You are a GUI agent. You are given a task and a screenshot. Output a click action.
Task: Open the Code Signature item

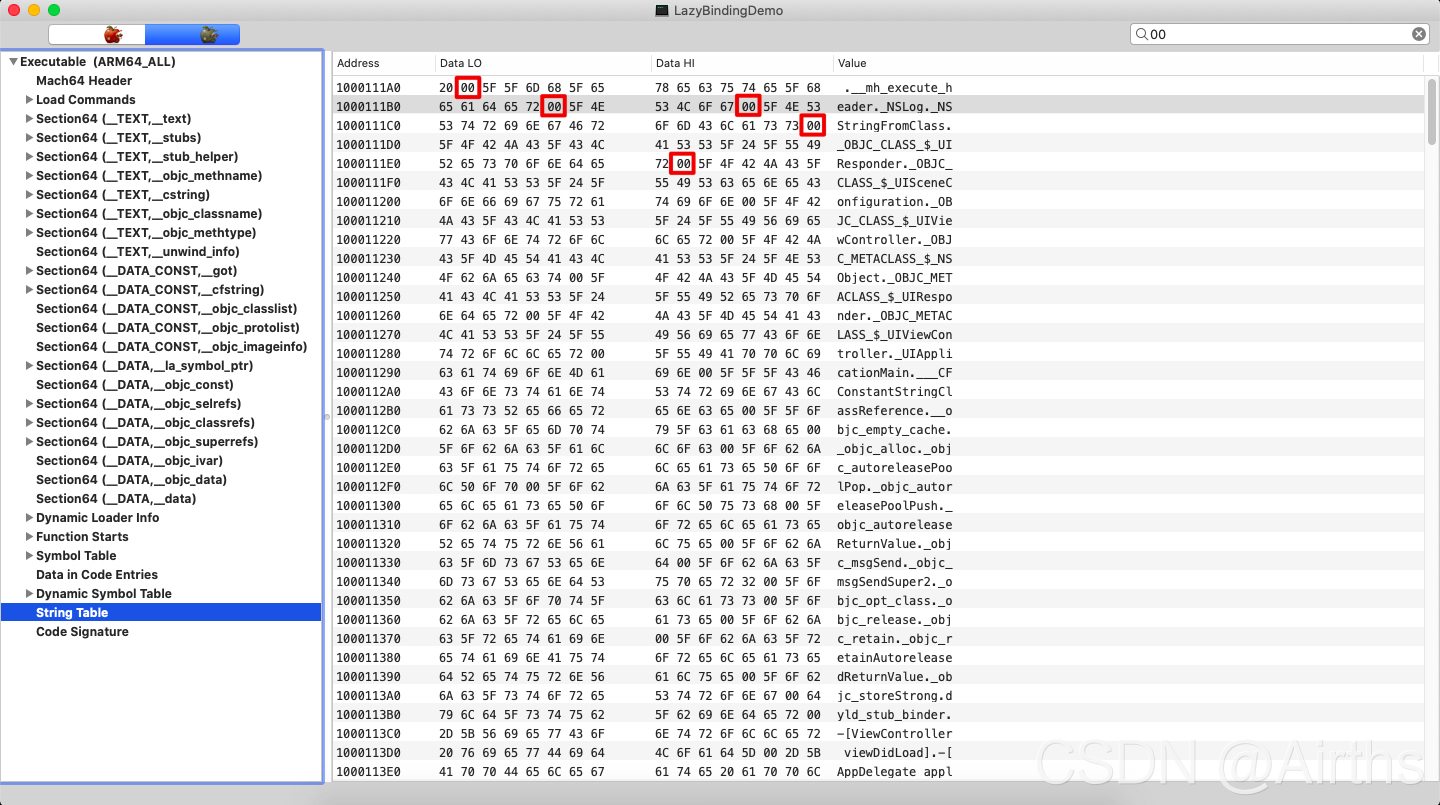tap(82, 632)
